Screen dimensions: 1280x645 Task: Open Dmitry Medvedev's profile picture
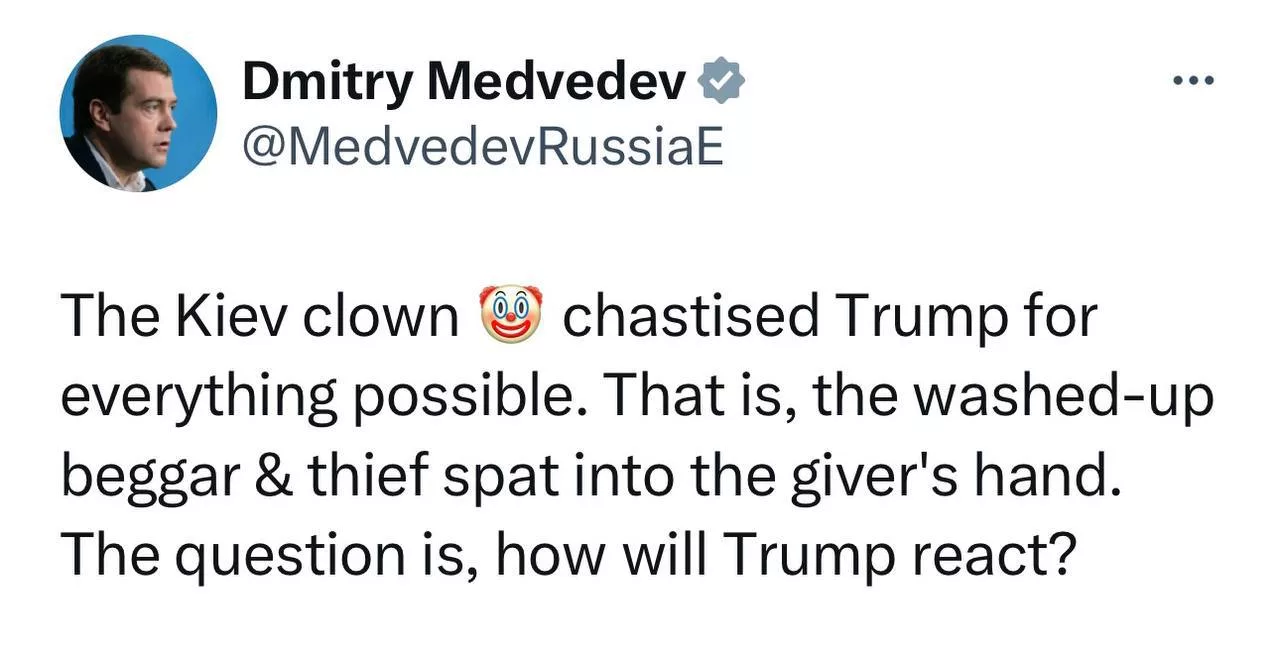pyautogui.click(x=138, y=112)
